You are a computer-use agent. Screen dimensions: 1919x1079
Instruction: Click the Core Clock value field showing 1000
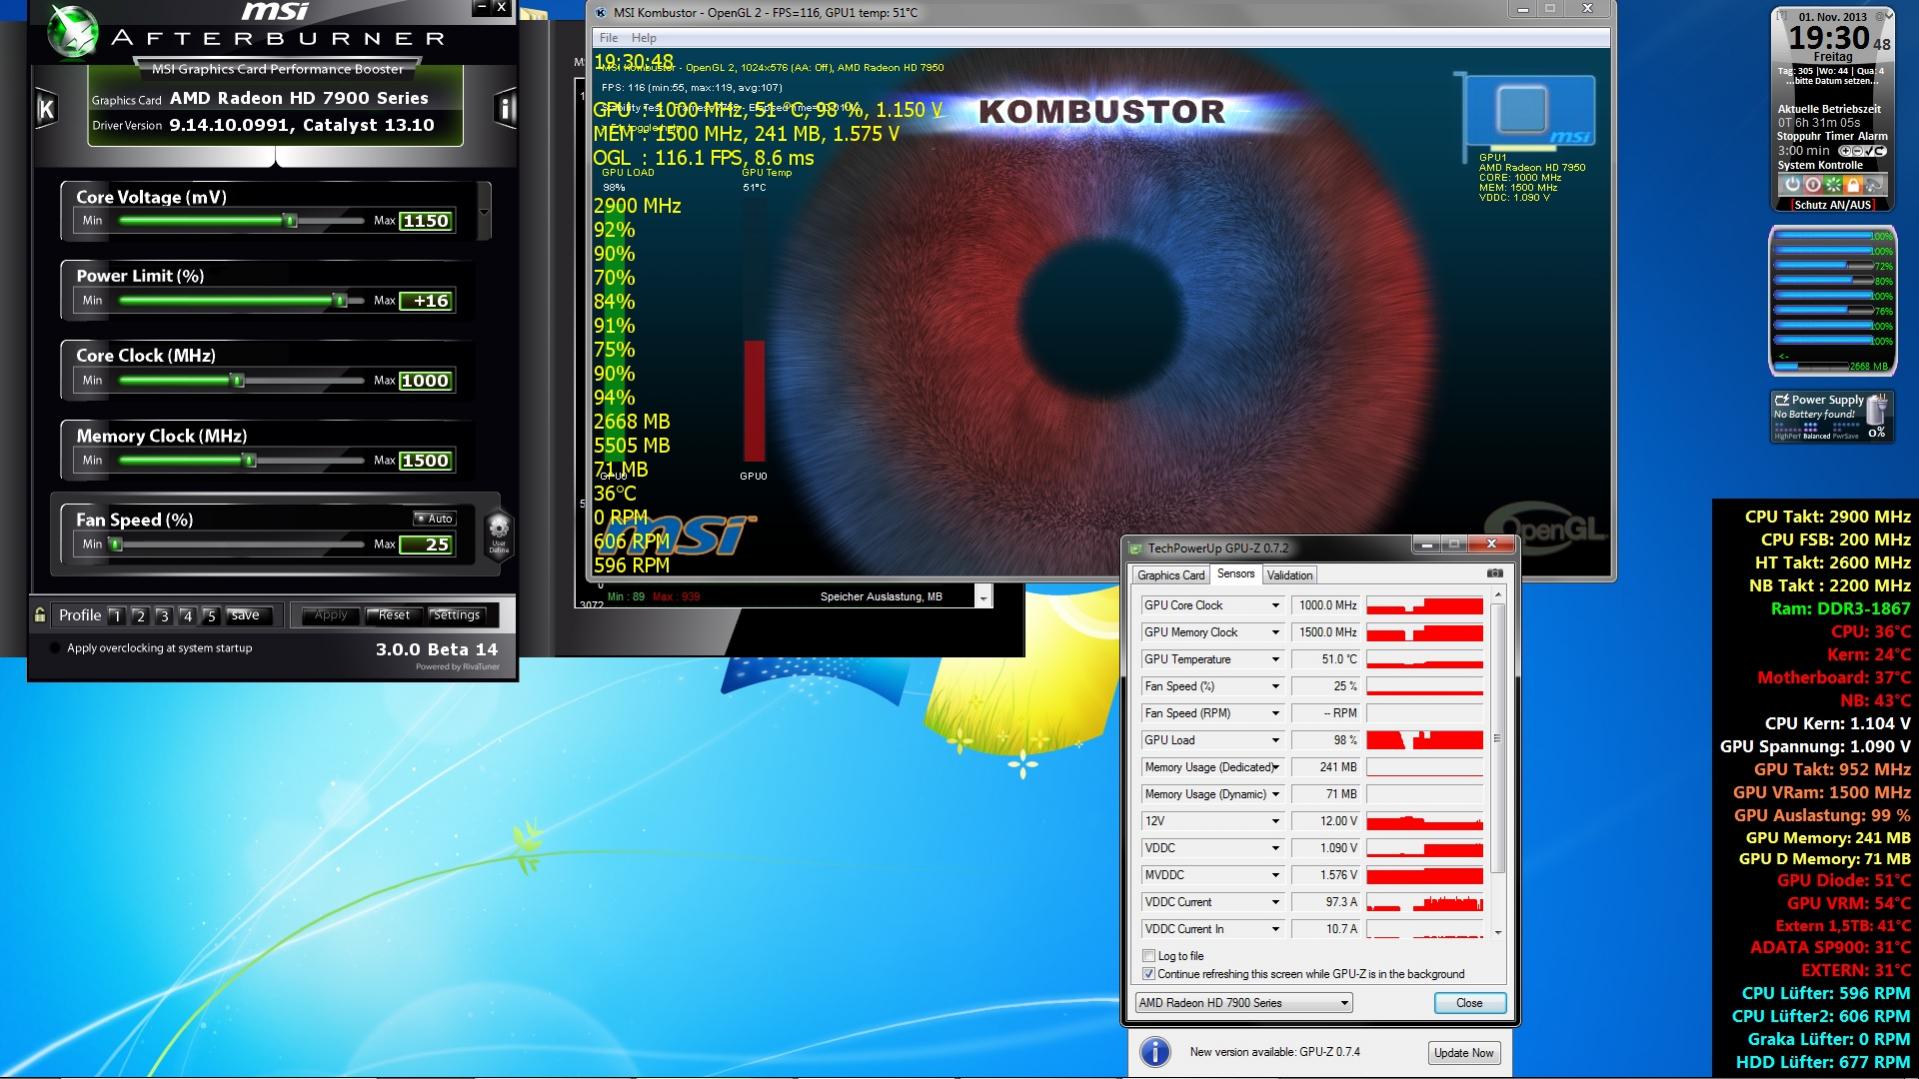(426, 380)
